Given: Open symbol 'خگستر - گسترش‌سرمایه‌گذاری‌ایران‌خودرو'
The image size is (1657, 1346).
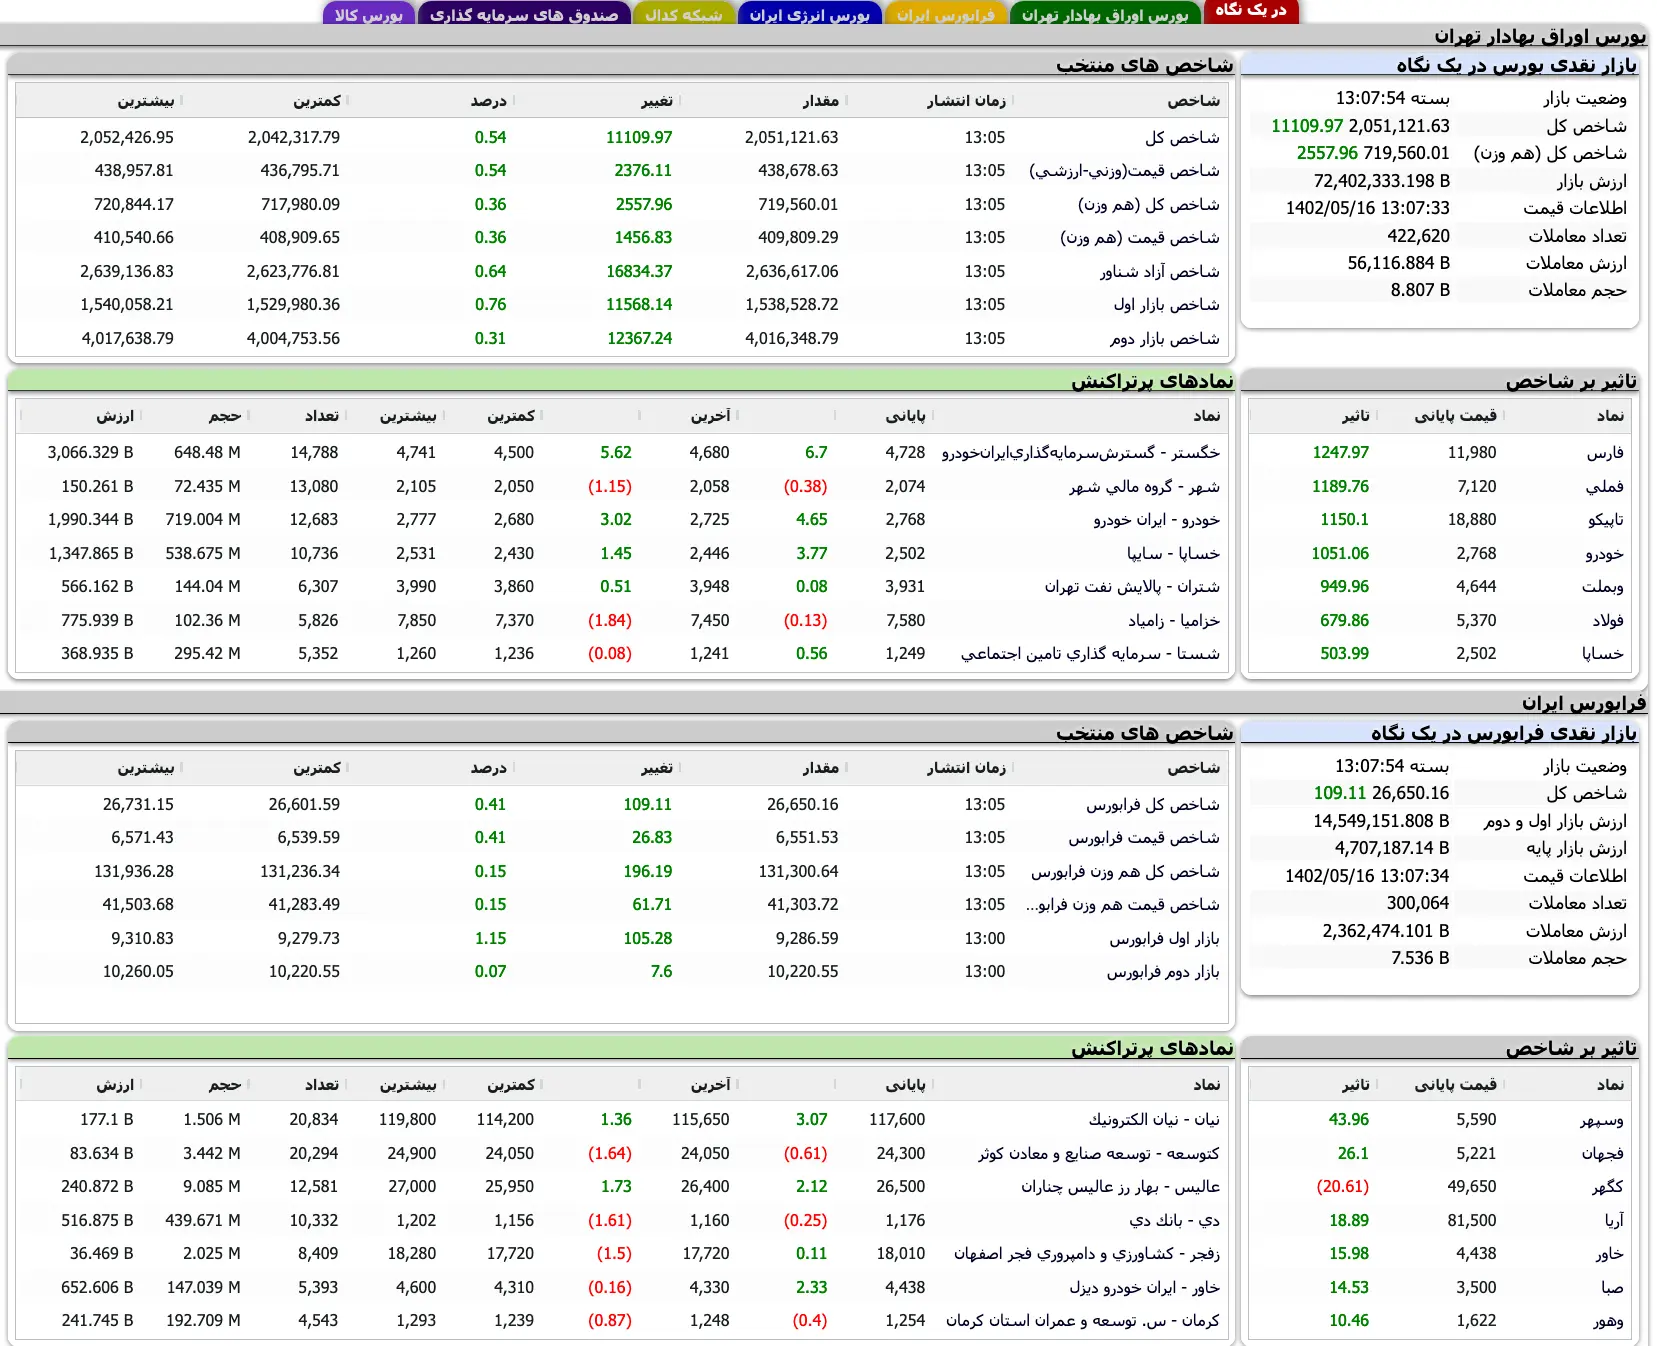Looking at the screenshot, I should coord(1081,453).
